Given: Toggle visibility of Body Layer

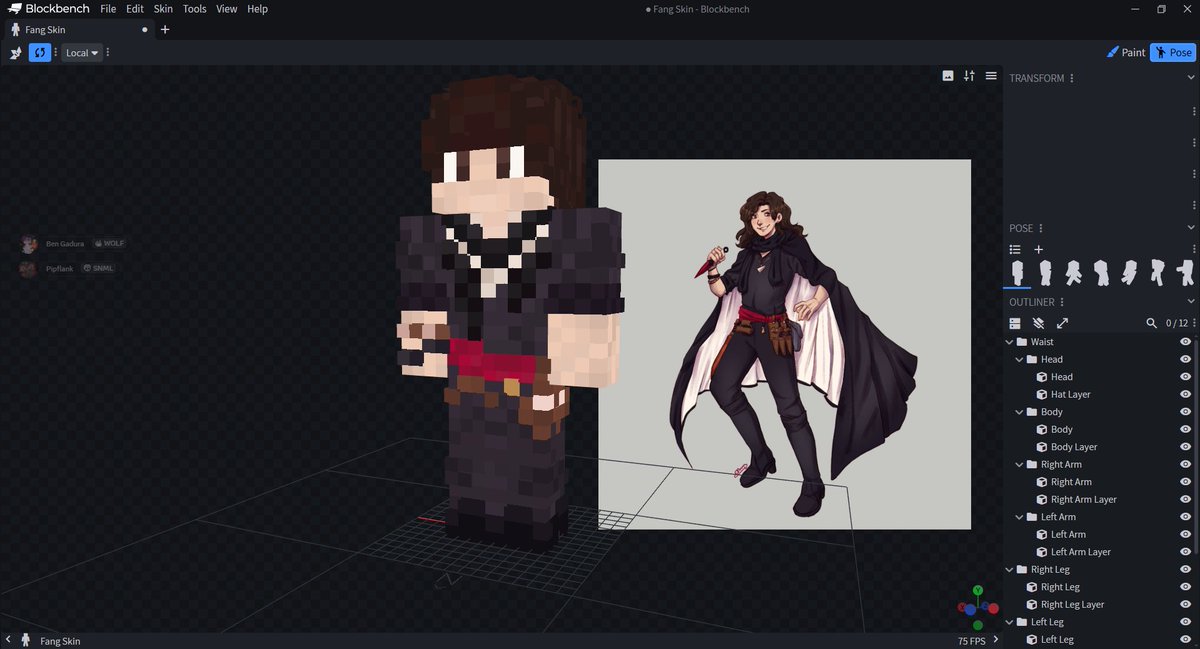Looking at the screenshot, I should pyautogui.click(x=1185, y=447).
